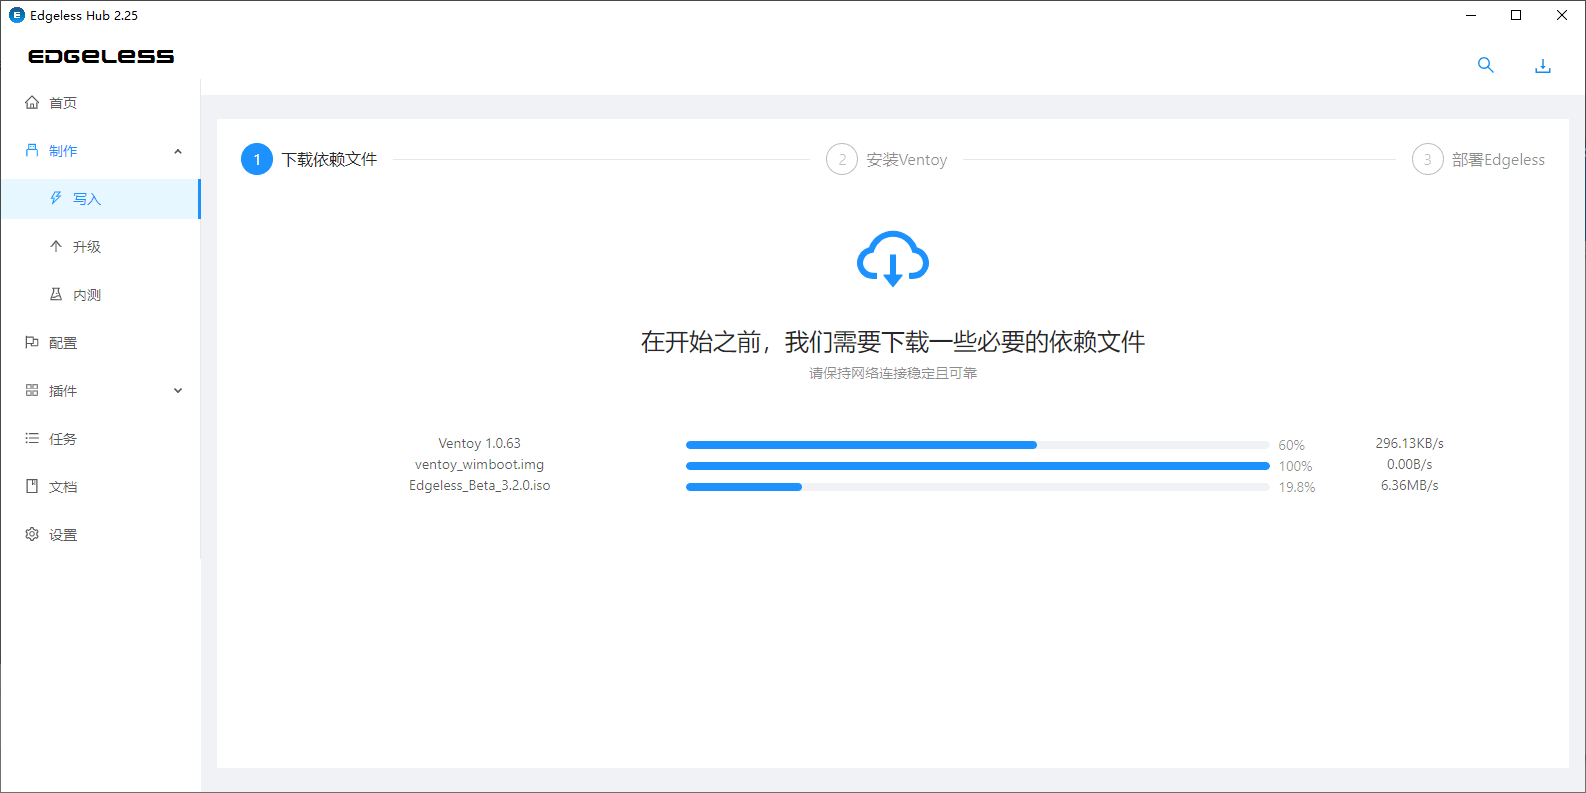The height and width of the screenshot is (793, 1586).
Task: Toggle the 插件 menu group
Action: tap(100, 391)
